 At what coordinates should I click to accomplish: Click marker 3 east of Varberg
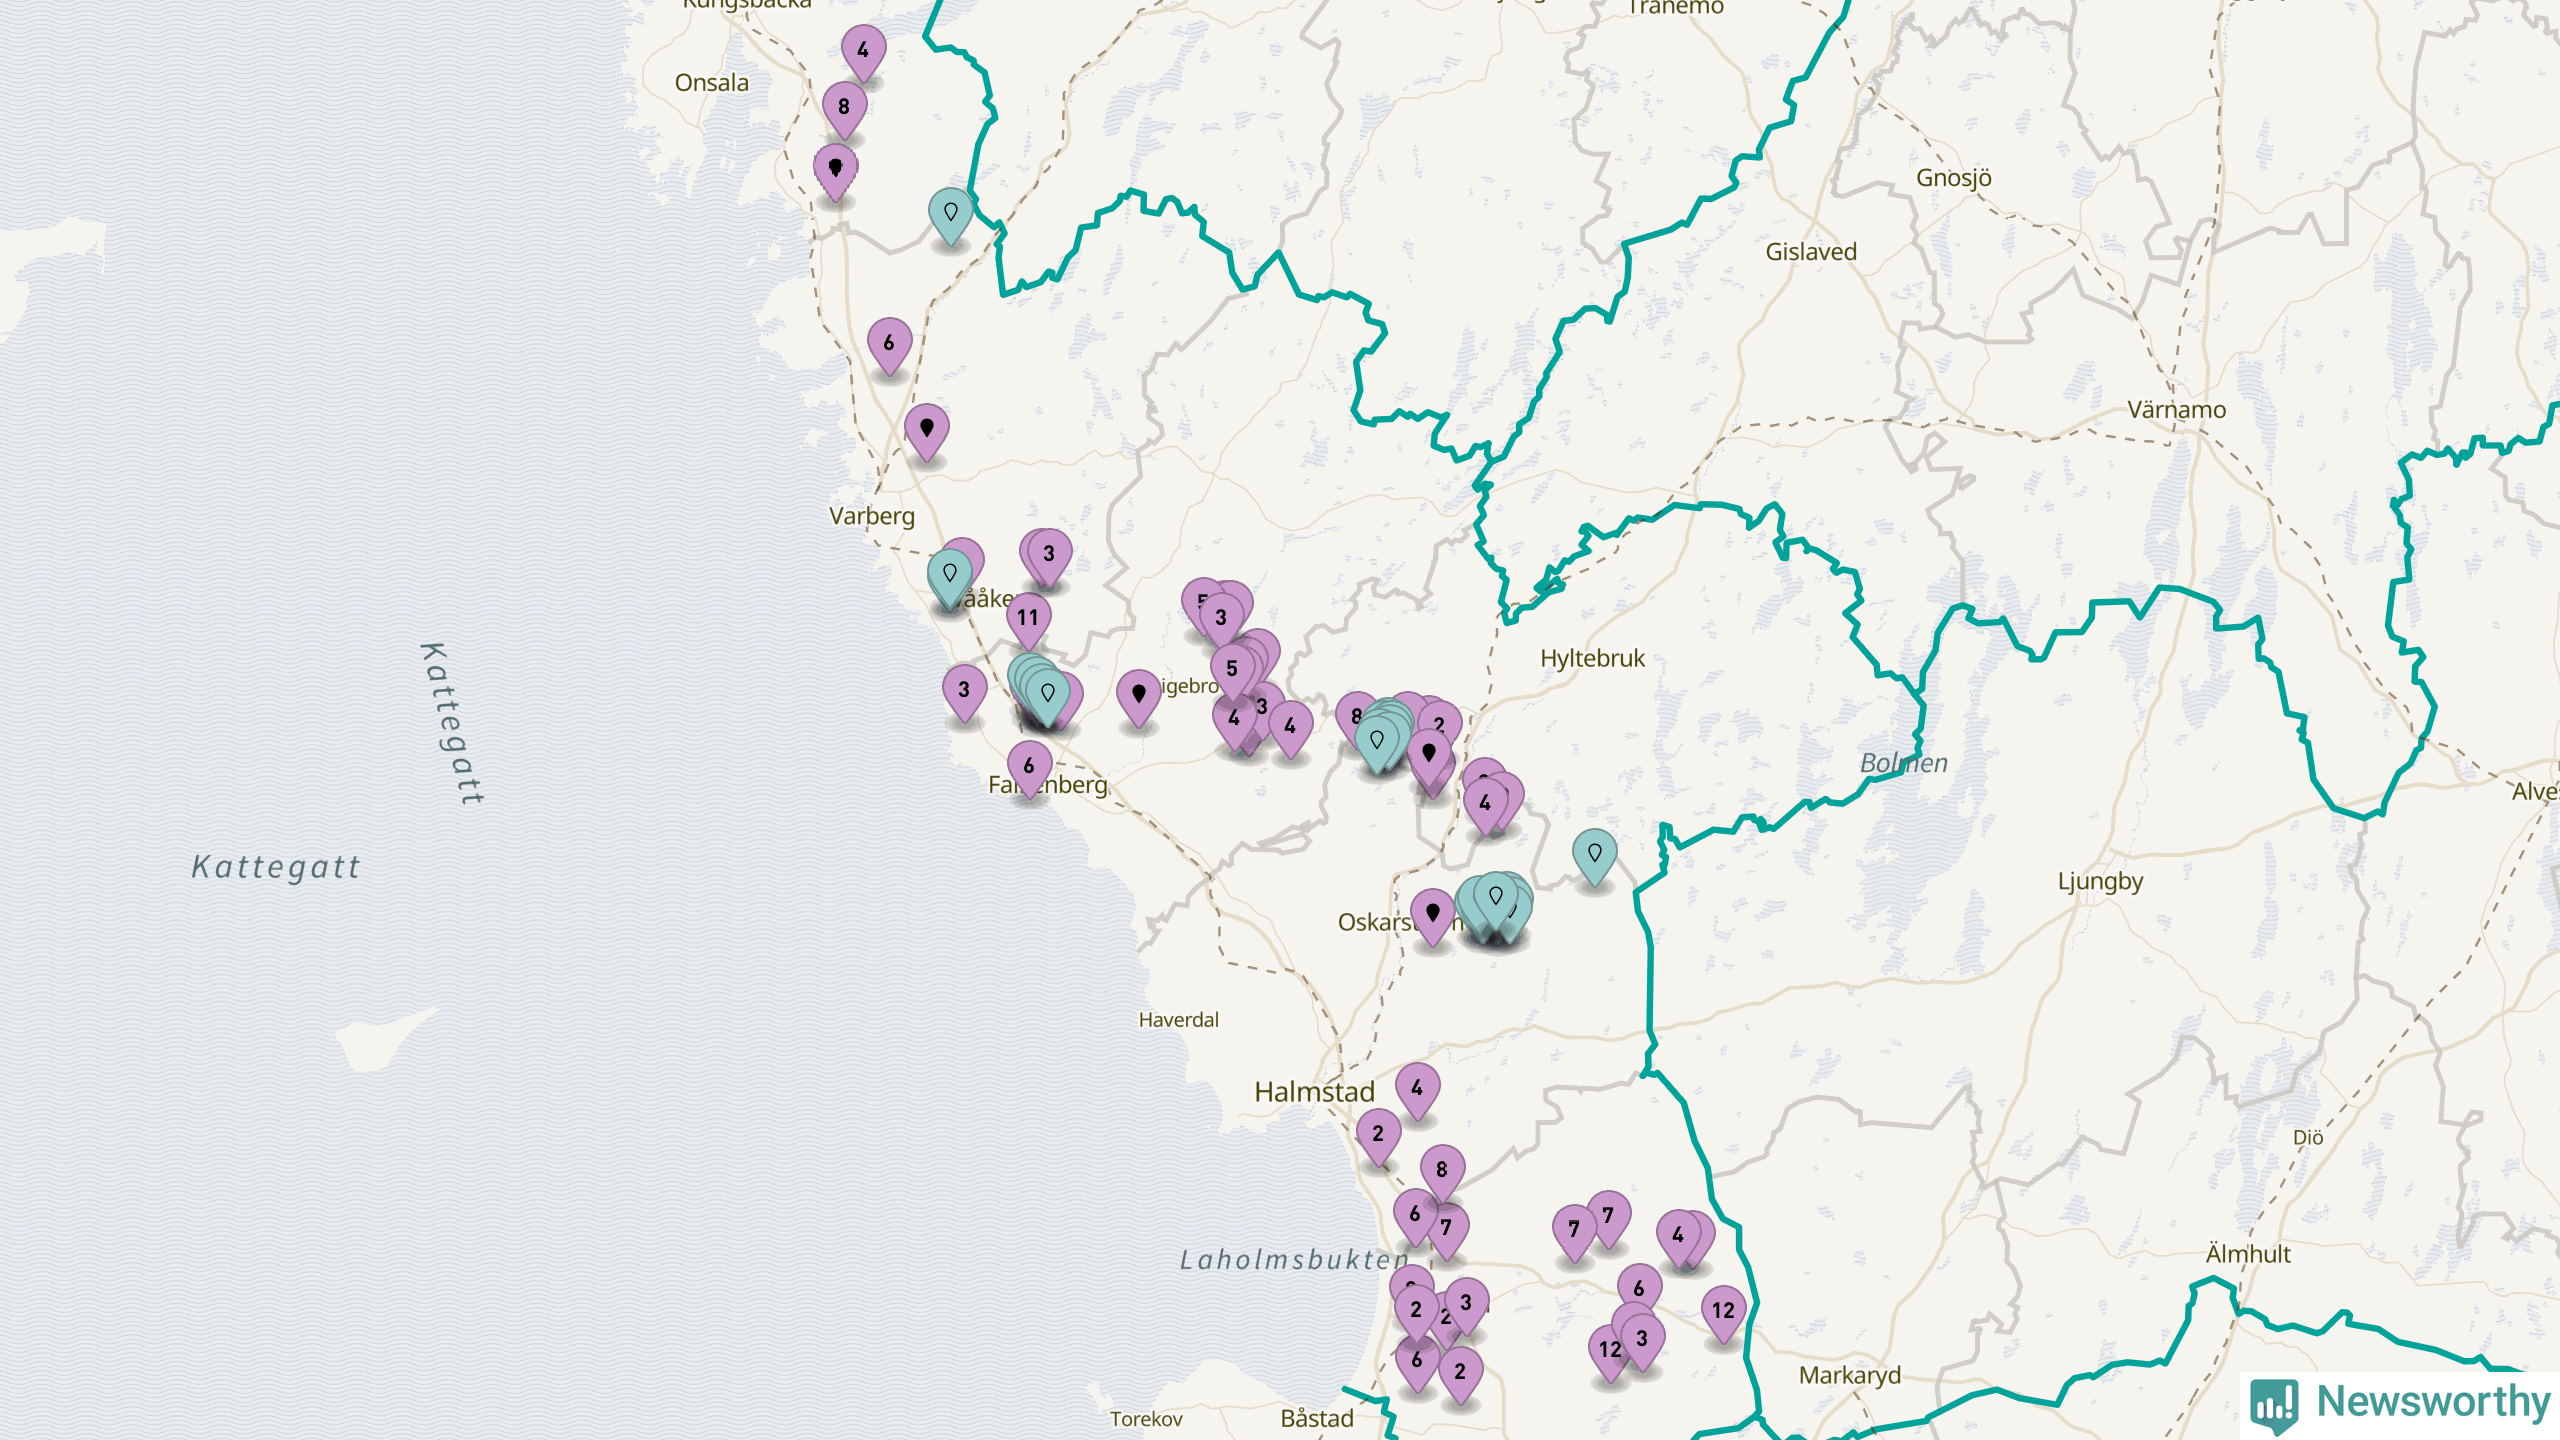(x=1049, y=557)
